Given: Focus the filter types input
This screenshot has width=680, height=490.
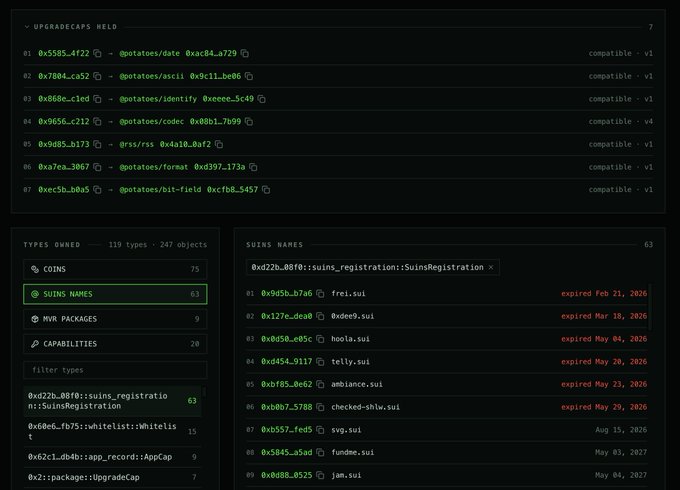Looking at the screenshot, I should [115, 370].
